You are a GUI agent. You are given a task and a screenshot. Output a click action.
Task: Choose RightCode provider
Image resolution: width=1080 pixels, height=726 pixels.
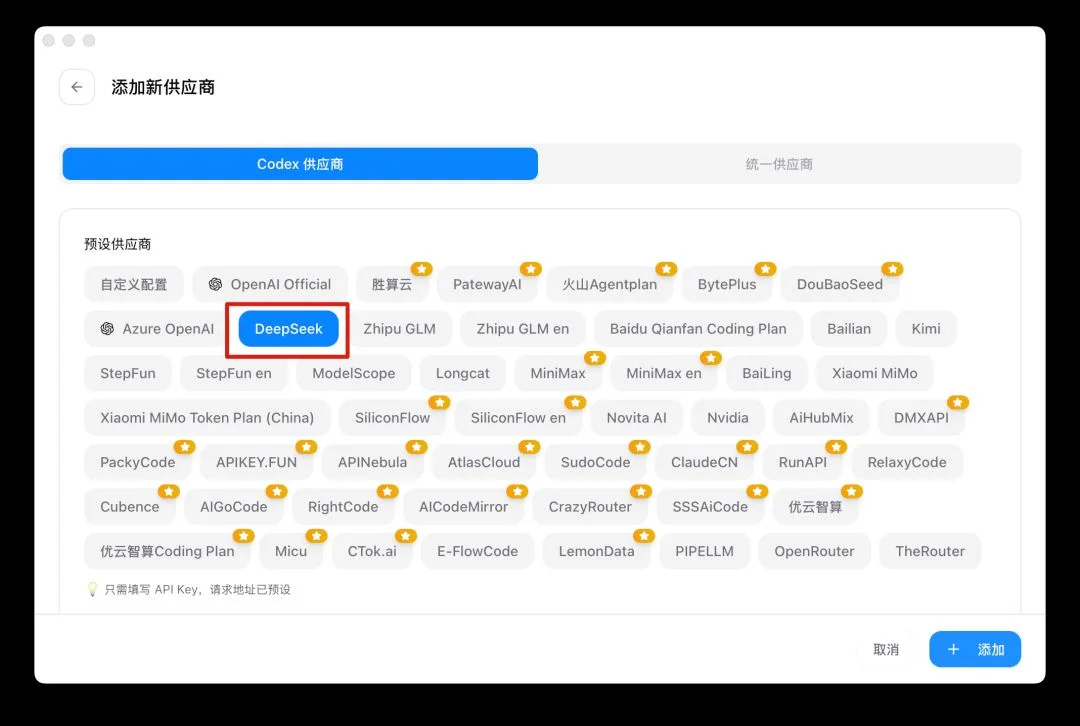(342, 507)
